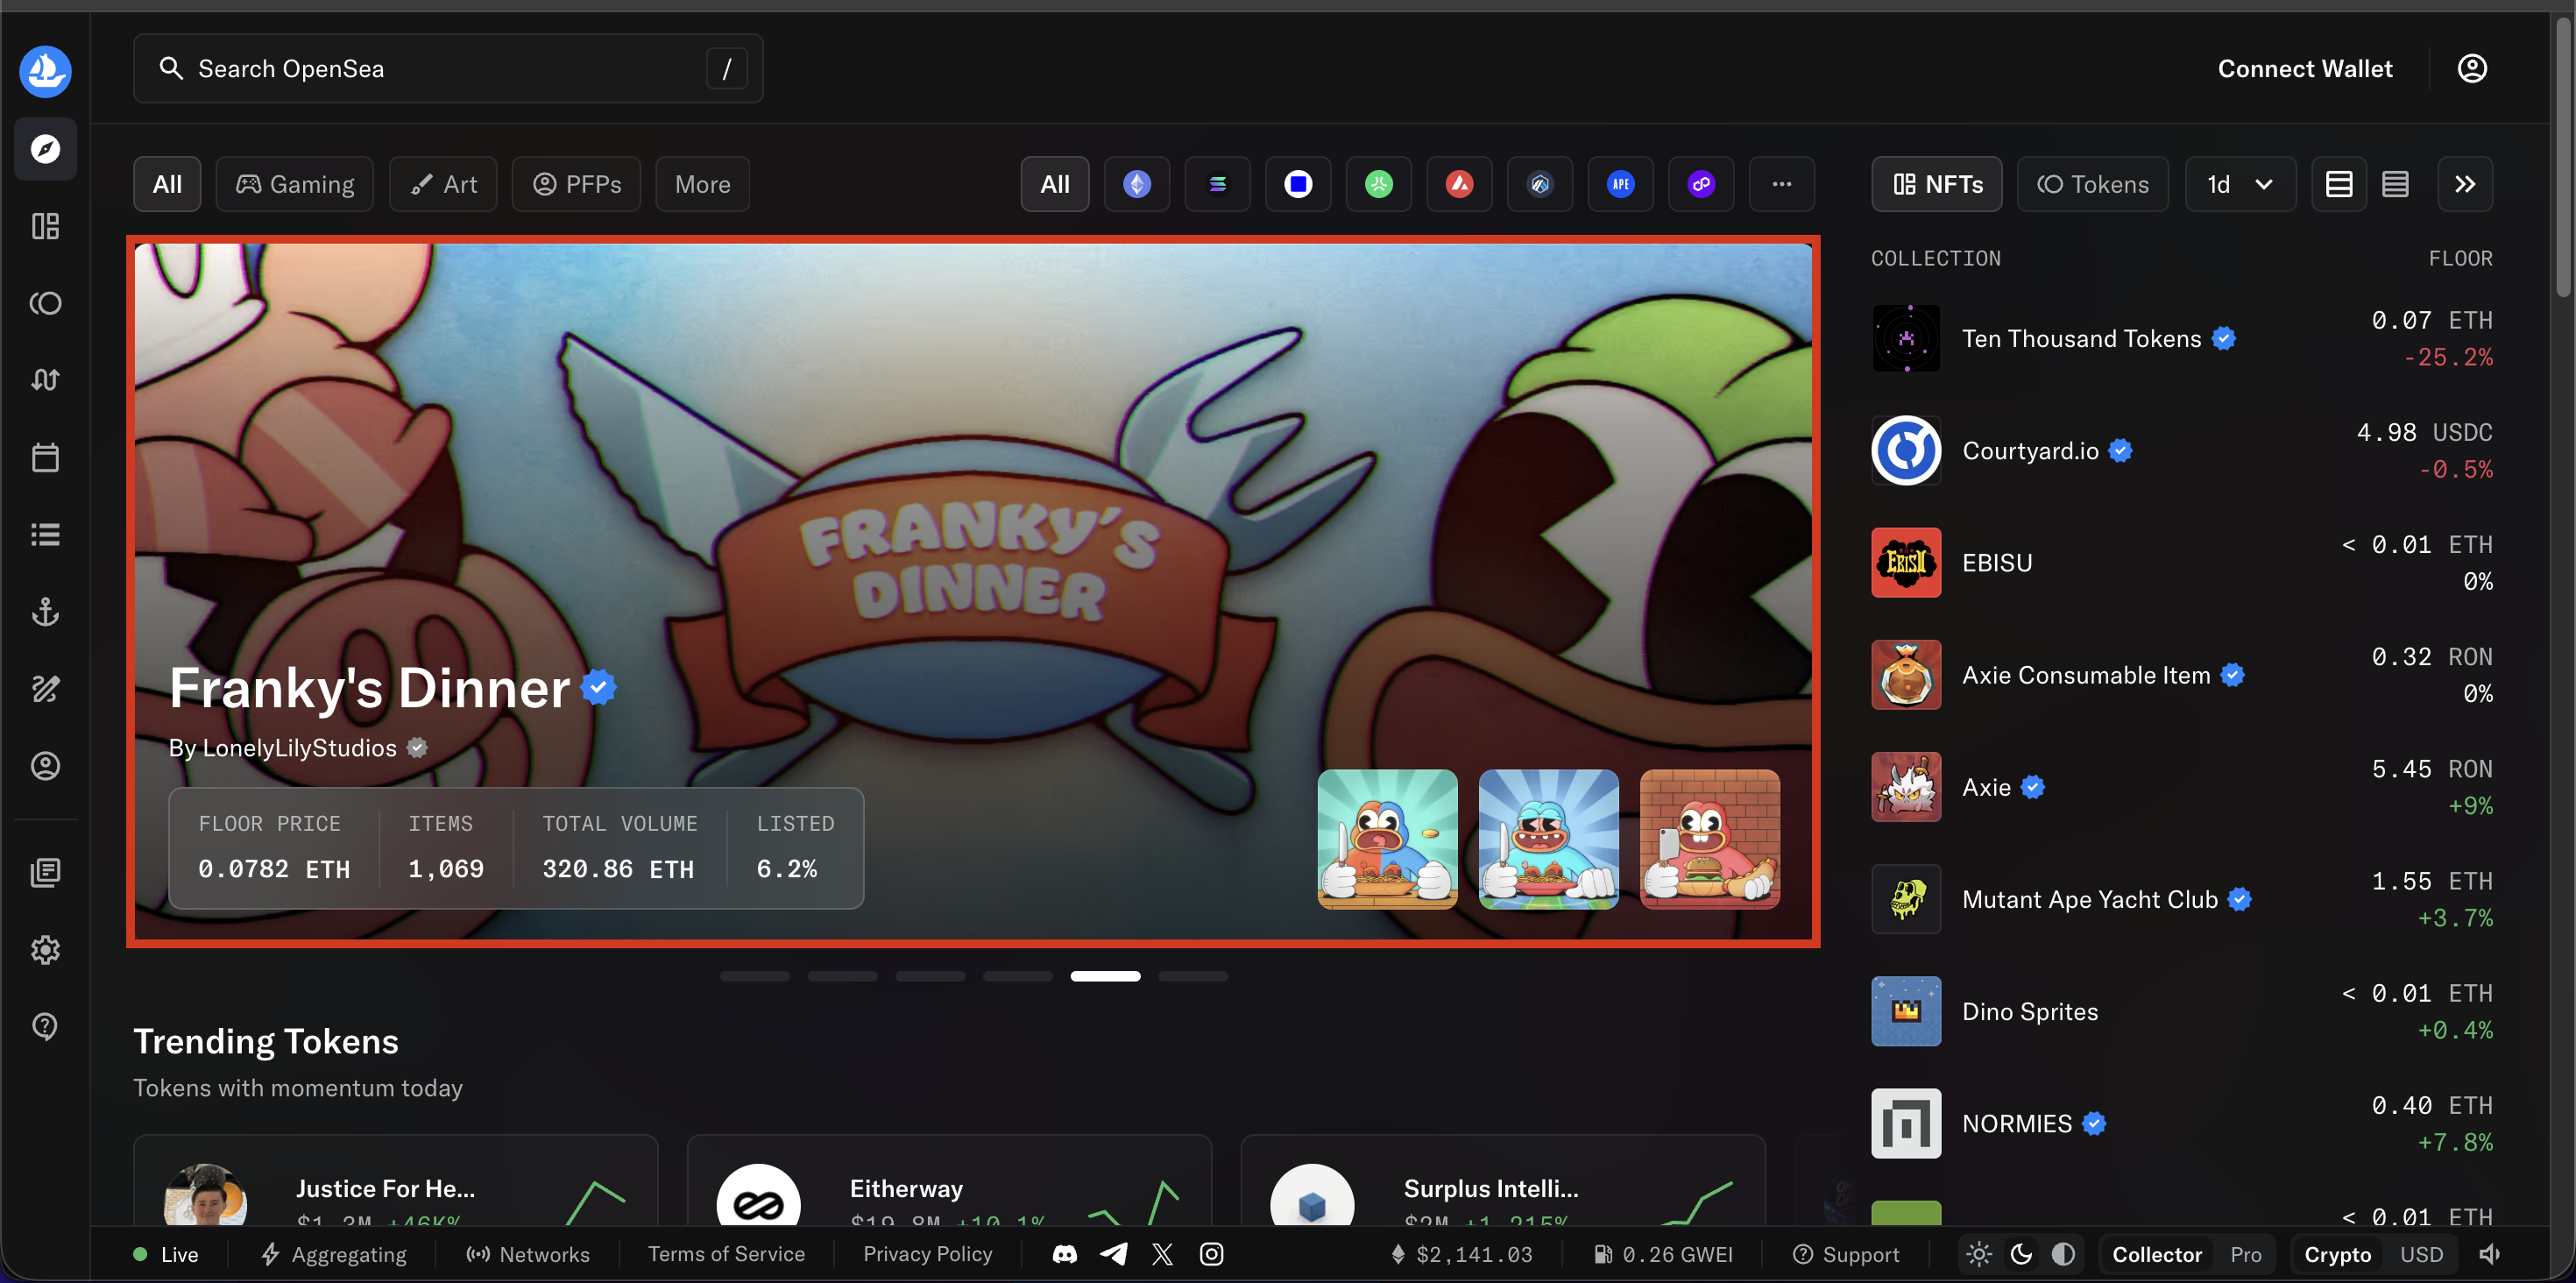Click Networks in footer
Screen dimensions: 2576x1283
tap(528, 1254)
